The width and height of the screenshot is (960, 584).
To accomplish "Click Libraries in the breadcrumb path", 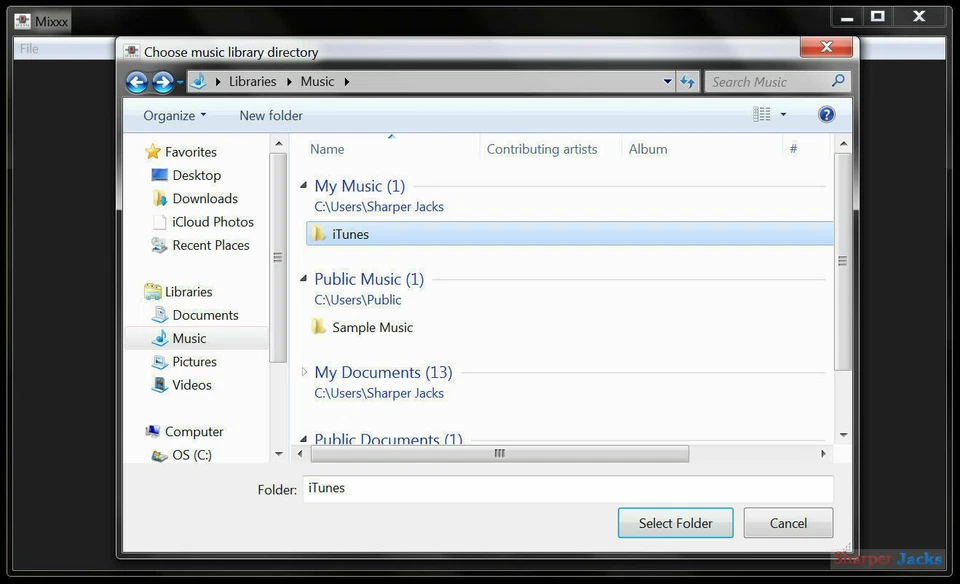I will (x=252, y=81).
